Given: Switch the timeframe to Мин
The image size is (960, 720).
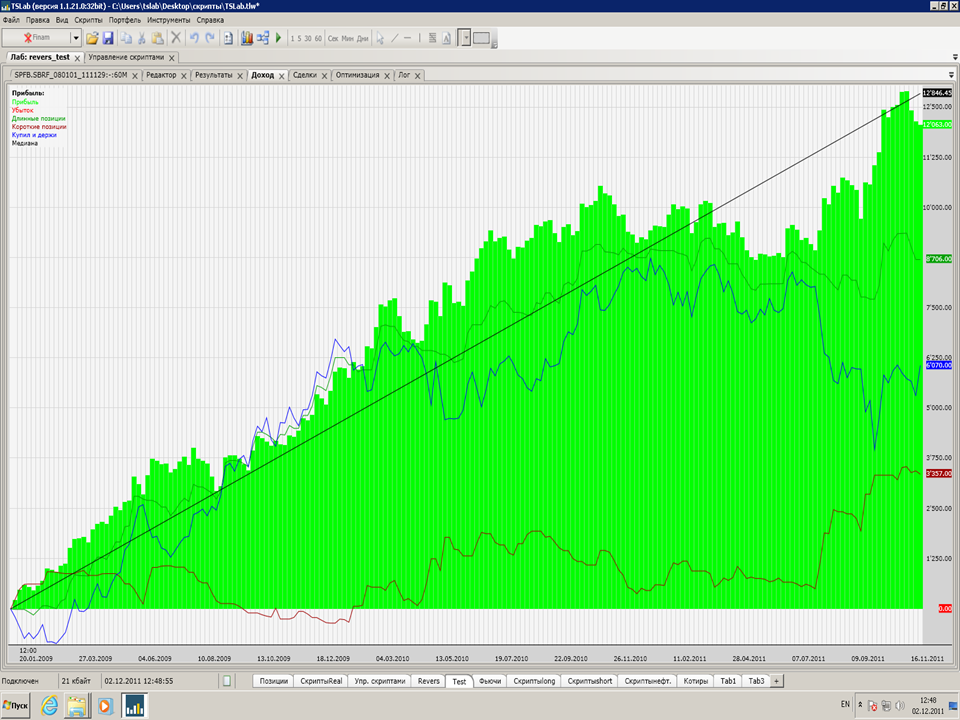Looking at the screenshot, I should click(x=347, y=38).
